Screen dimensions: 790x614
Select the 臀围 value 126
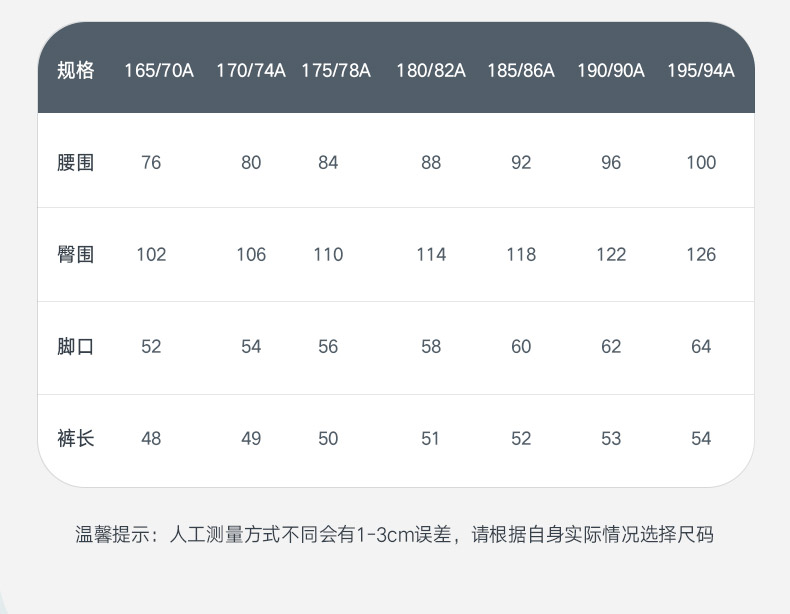[701, 254]
